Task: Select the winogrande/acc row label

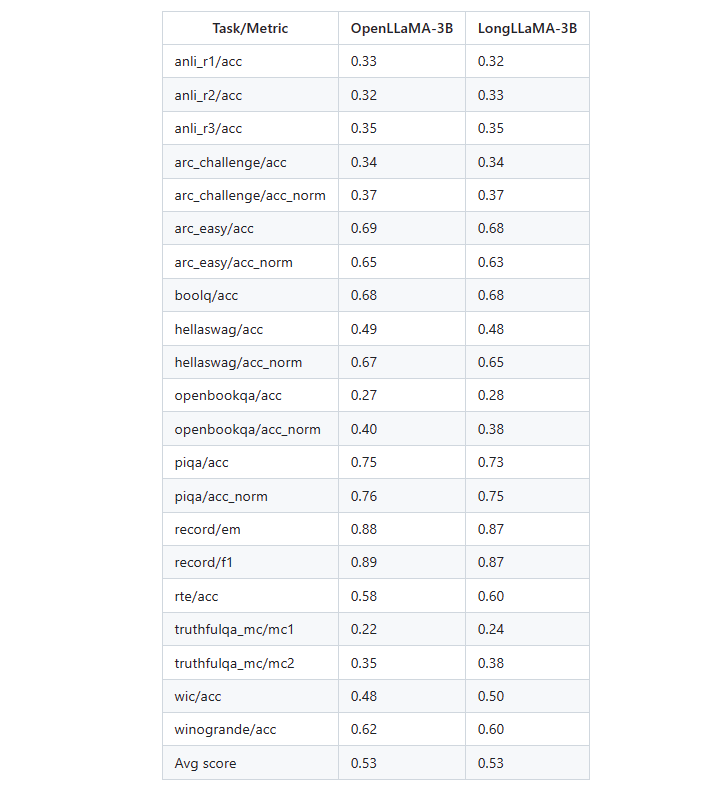Action: (225, 729)
